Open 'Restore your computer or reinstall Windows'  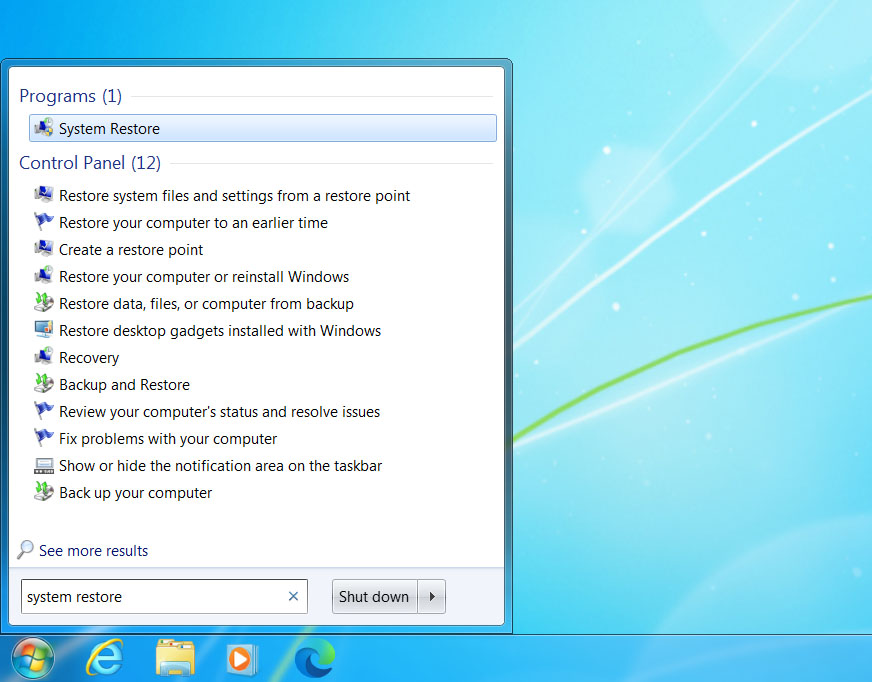coord(204,276)
